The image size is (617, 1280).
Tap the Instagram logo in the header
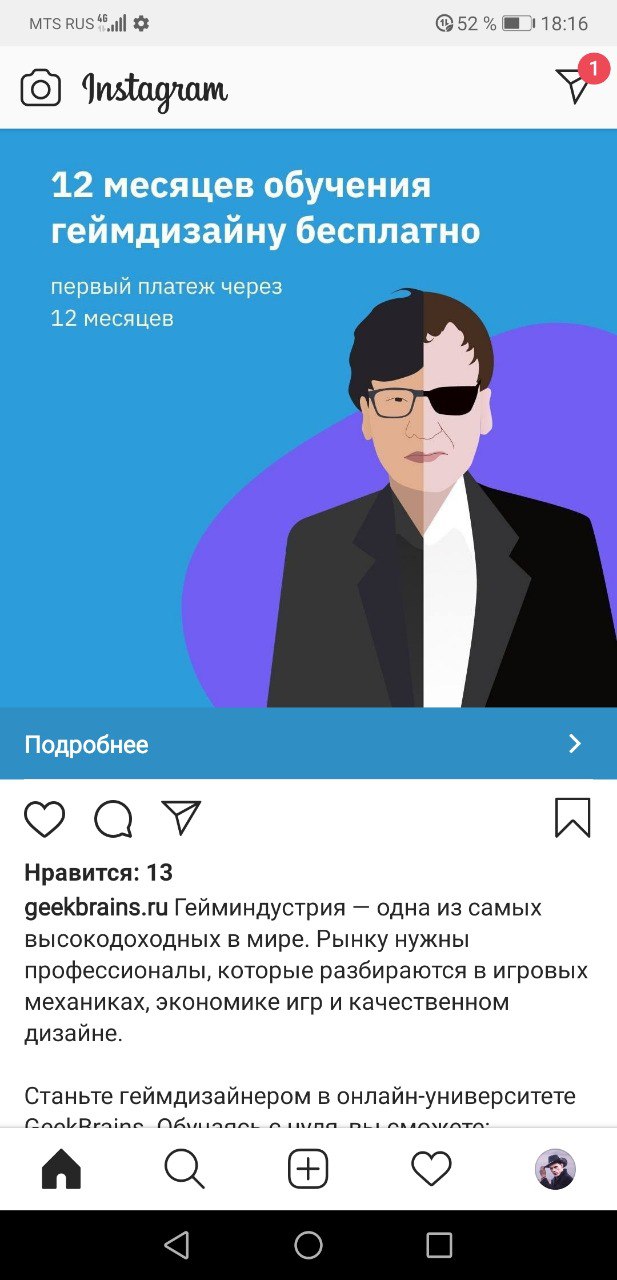pos(155,90)
